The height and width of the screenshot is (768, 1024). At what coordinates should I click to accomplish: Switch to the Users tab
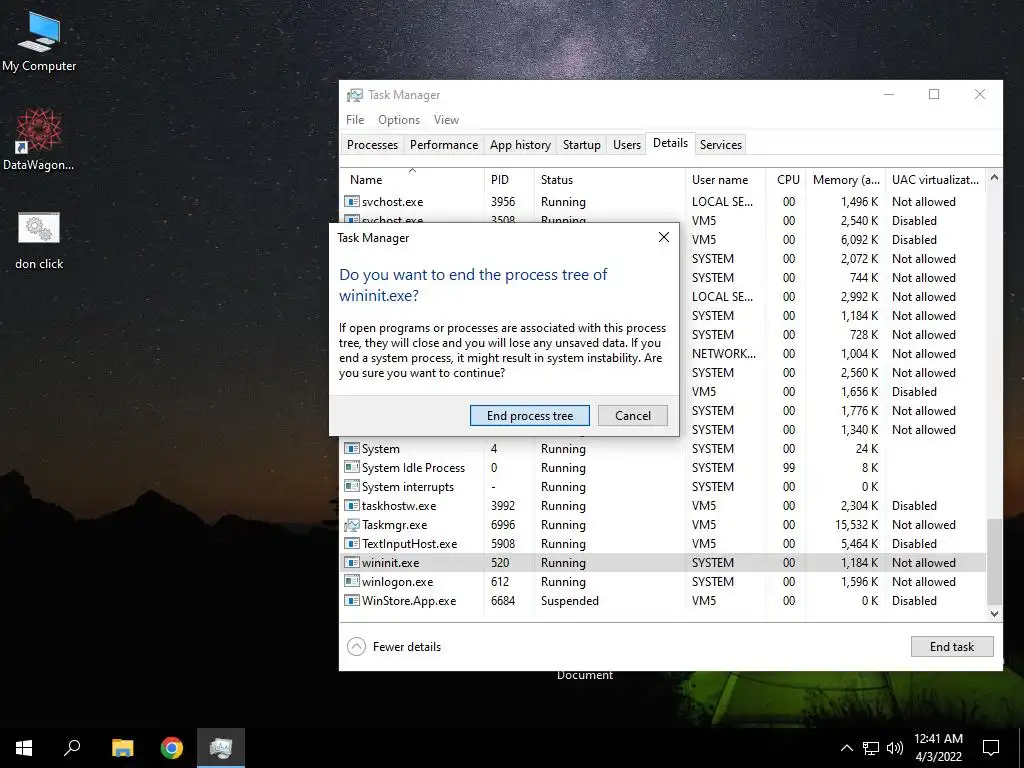point(627,145)
